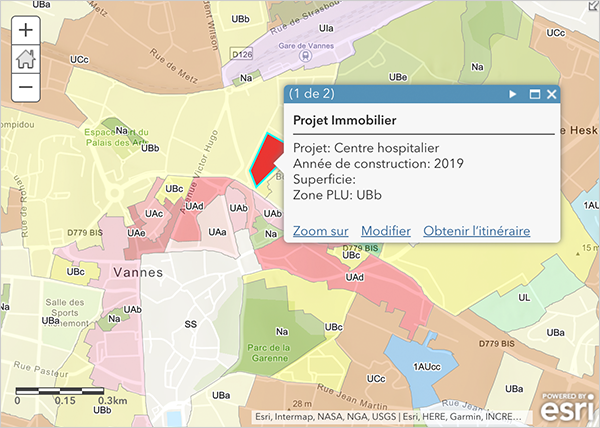Click the popup title Projet Immobilier
600x428 pixels.
coord(345,120)
